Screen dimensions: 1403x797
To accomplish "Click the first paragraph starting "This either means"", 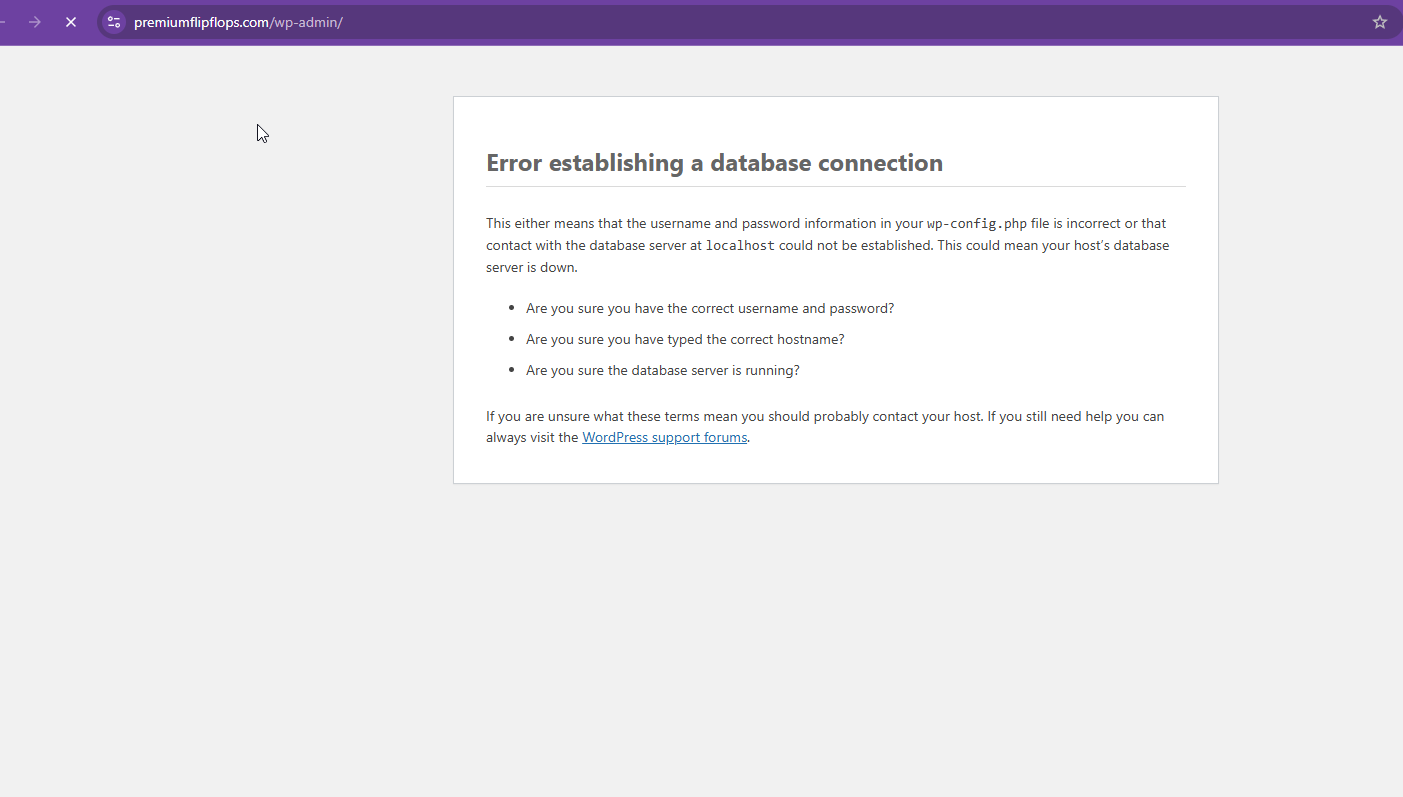I will 700,224.
